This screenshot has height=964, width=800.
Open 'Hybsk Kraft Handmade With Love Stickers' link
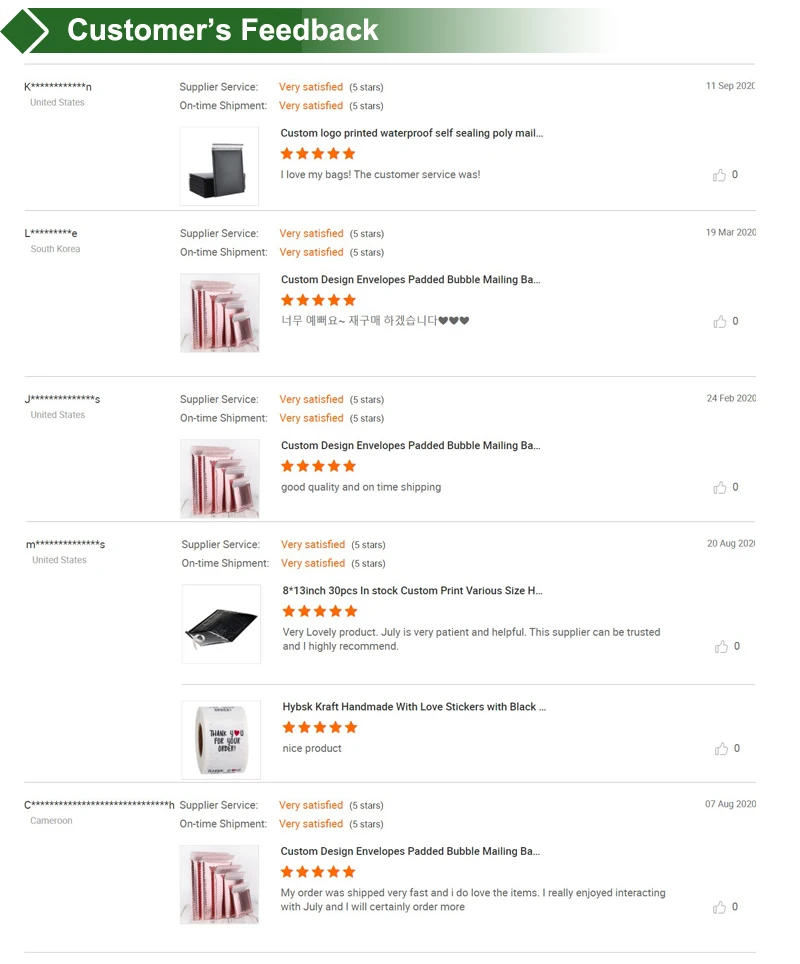(414, 707)
